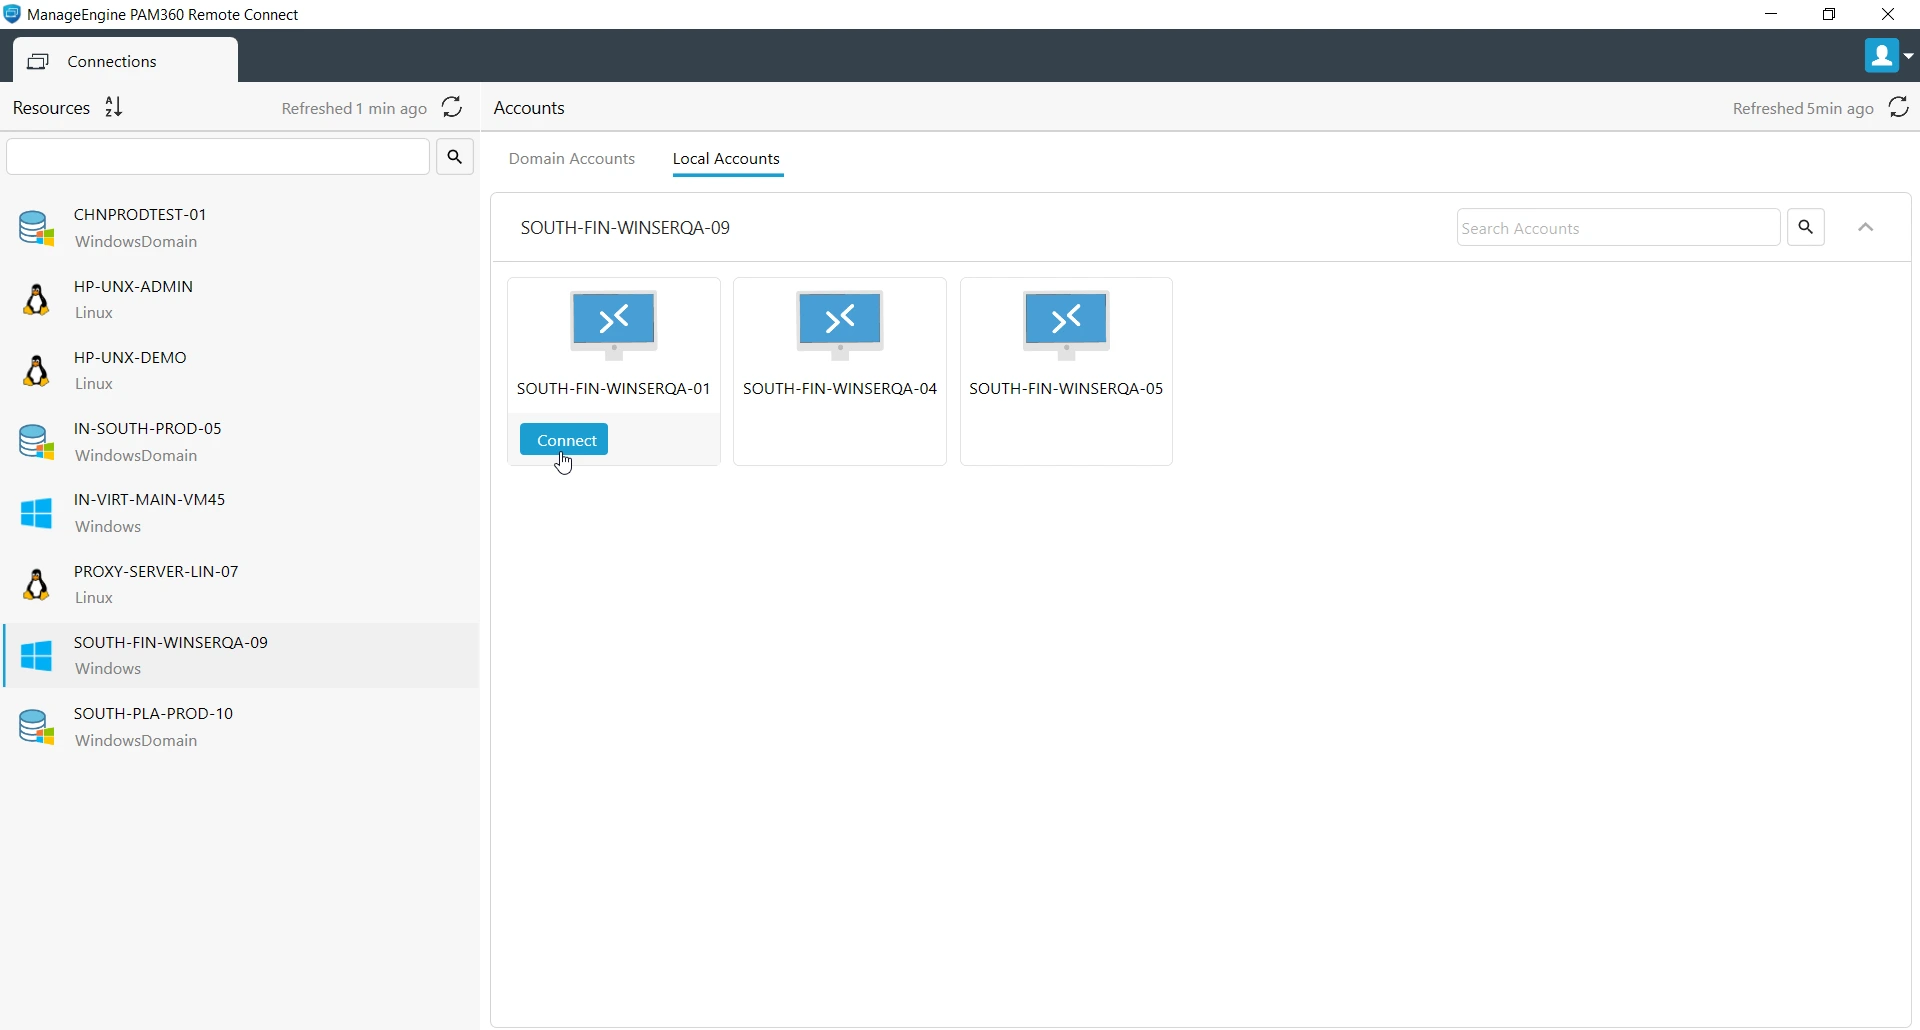
Task: Select the SOUTH-FIN-WINSERQA-04 remote desktop icon
Action: click(x=840, y=325)
